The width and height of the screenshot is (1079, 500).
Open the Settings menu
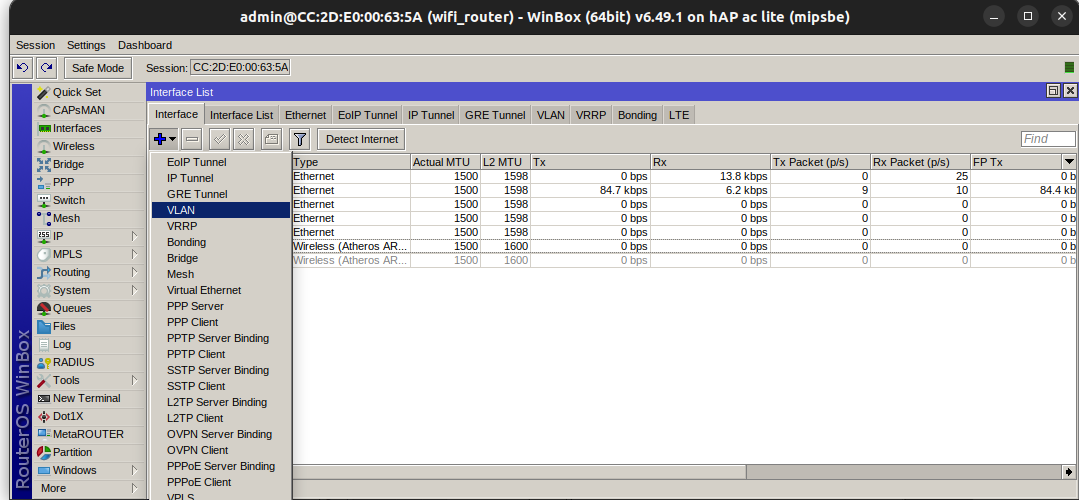point(86,45)
